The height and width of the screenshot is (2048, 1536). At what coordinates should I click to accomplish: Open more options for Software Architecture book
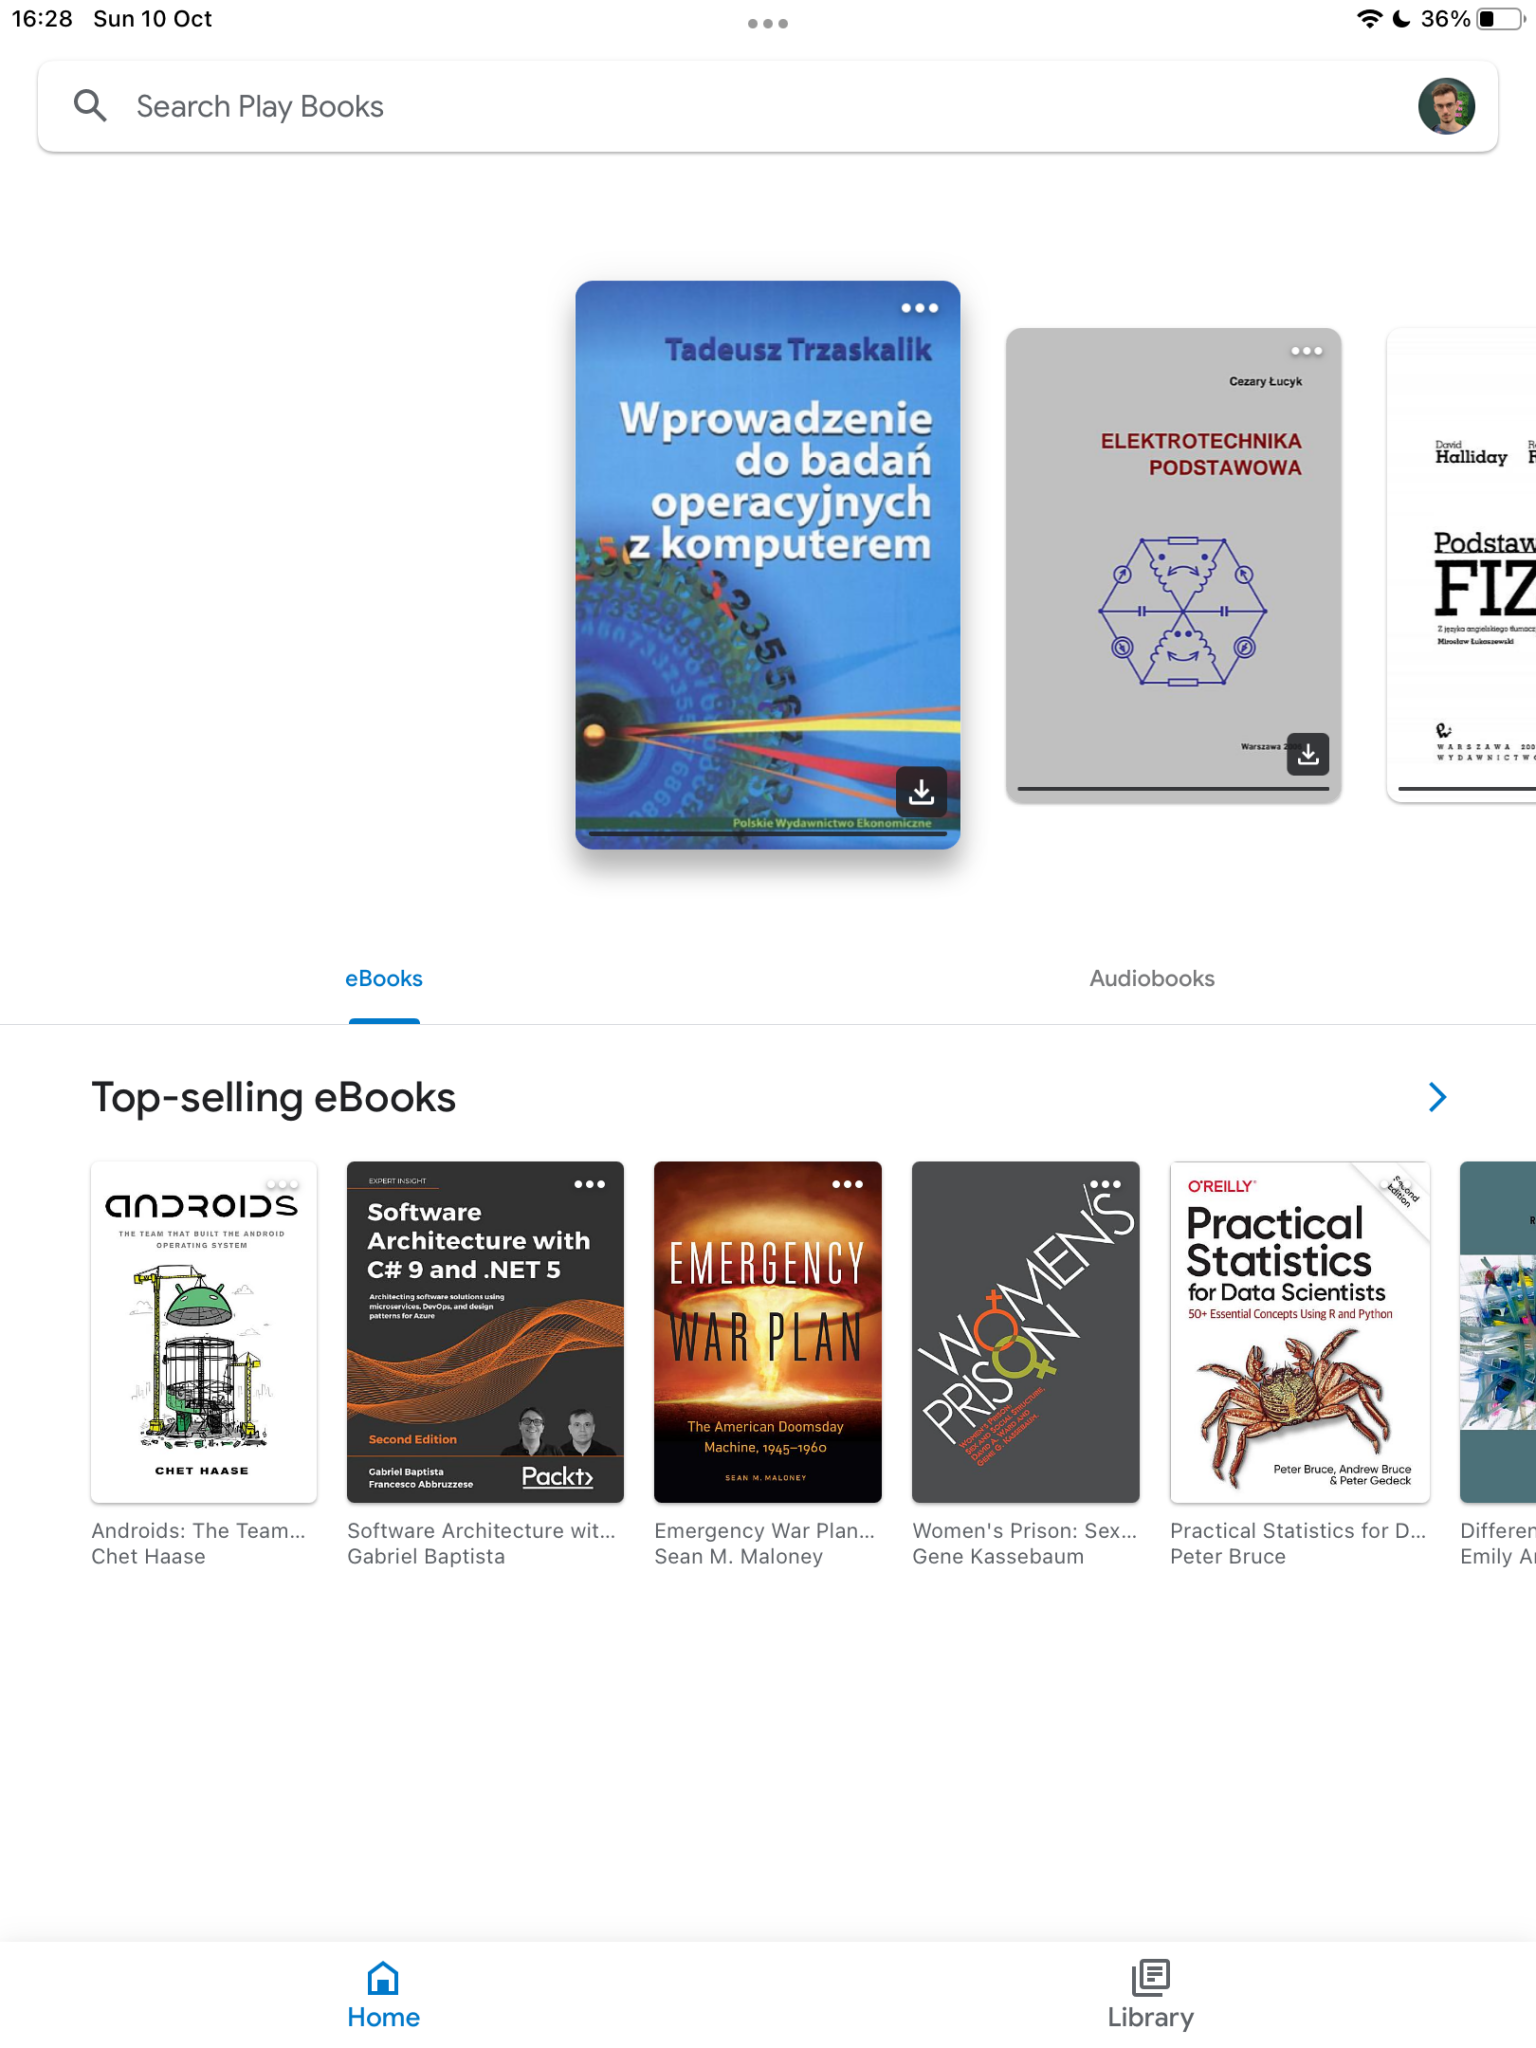589,1184
